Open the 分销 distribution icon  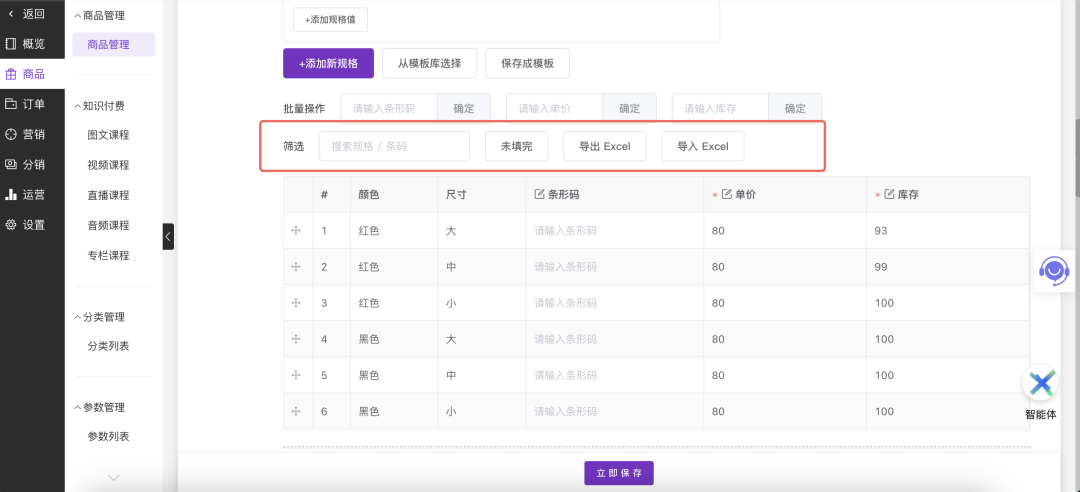(10, 164)
